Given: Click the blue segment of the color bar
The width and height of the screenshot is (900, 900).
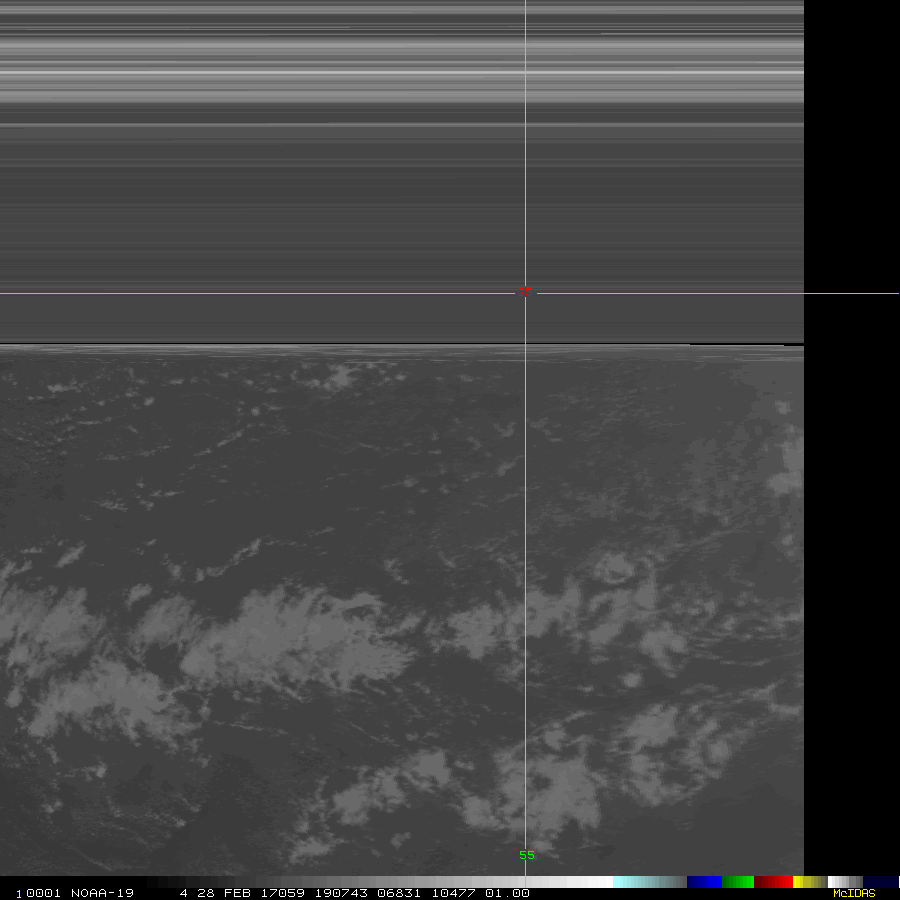Looking at the screenshot, I should tap(704, 882).
